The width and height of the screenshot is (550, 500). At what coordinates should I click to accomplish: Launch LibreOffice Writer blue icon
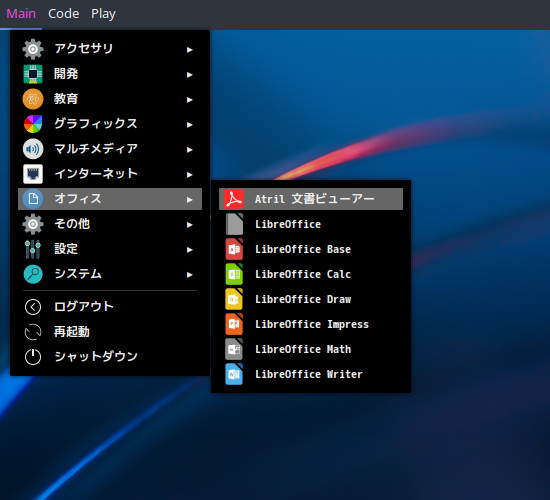[234, 374]
